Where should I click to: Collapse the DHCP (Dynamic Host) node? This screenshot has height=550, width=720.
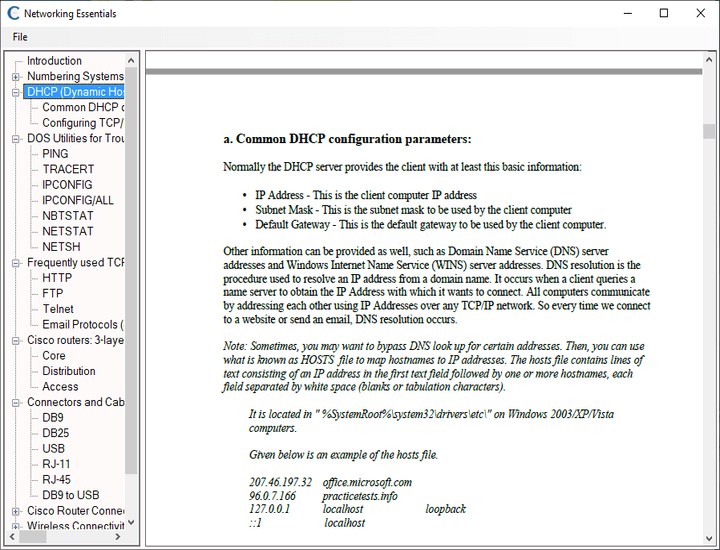pos(16,92)
